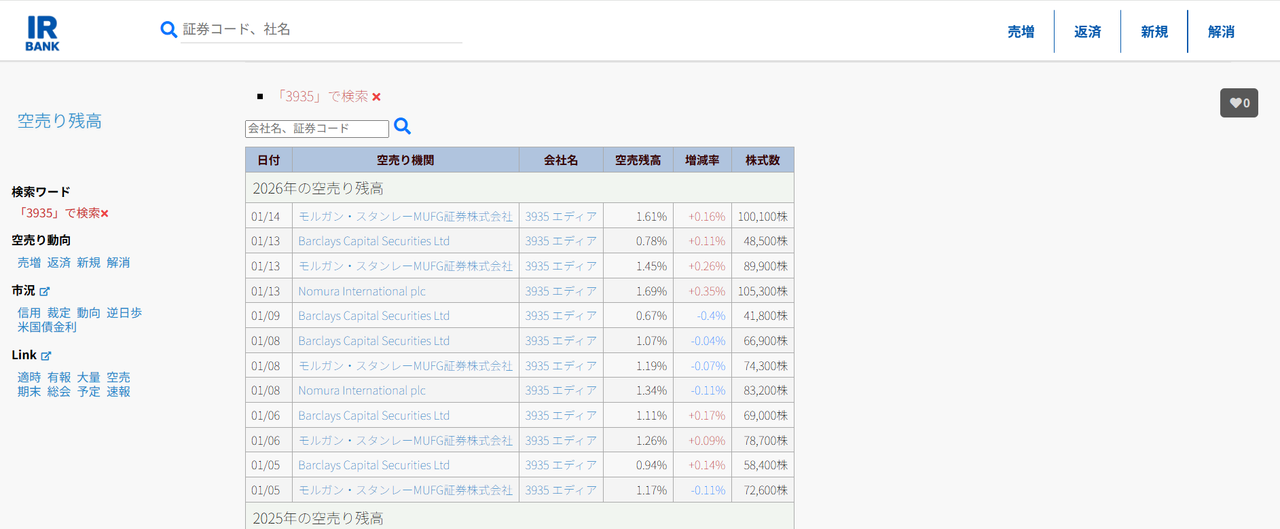Select 新規 in the top navigation
Viewport: 1280px width, 529px height.
1154,32
